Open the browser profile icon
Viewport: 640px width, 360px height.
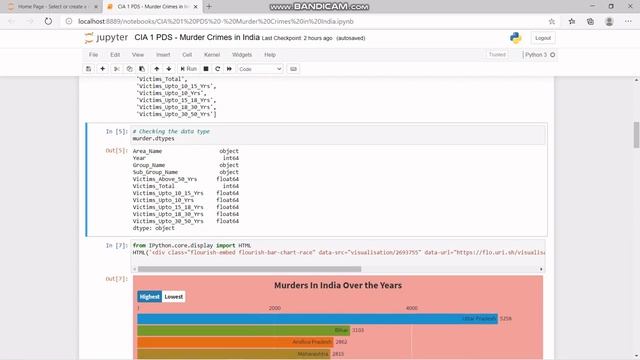(x=609, y=22)
